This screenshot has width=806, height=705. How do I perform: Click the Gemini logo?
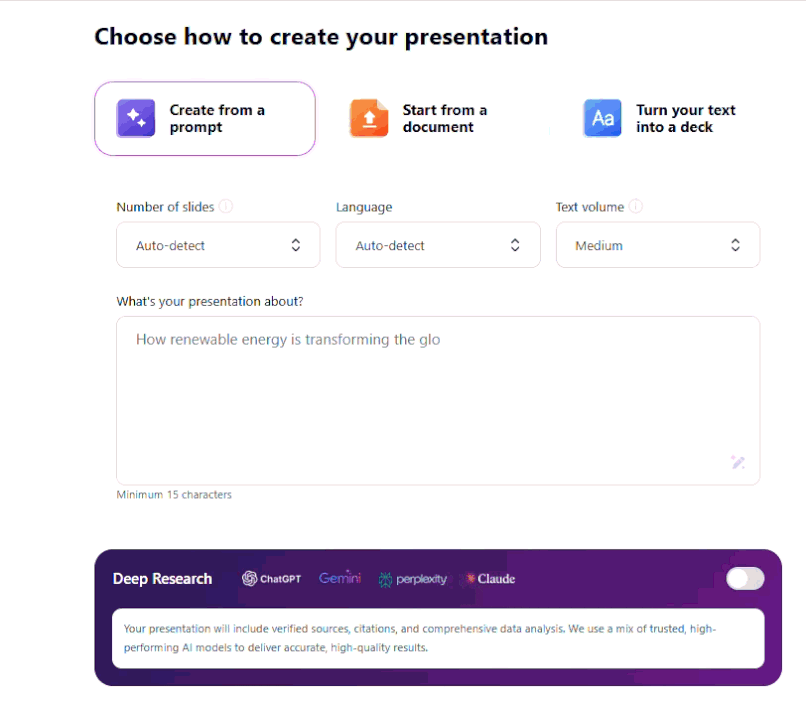[340, 578]
